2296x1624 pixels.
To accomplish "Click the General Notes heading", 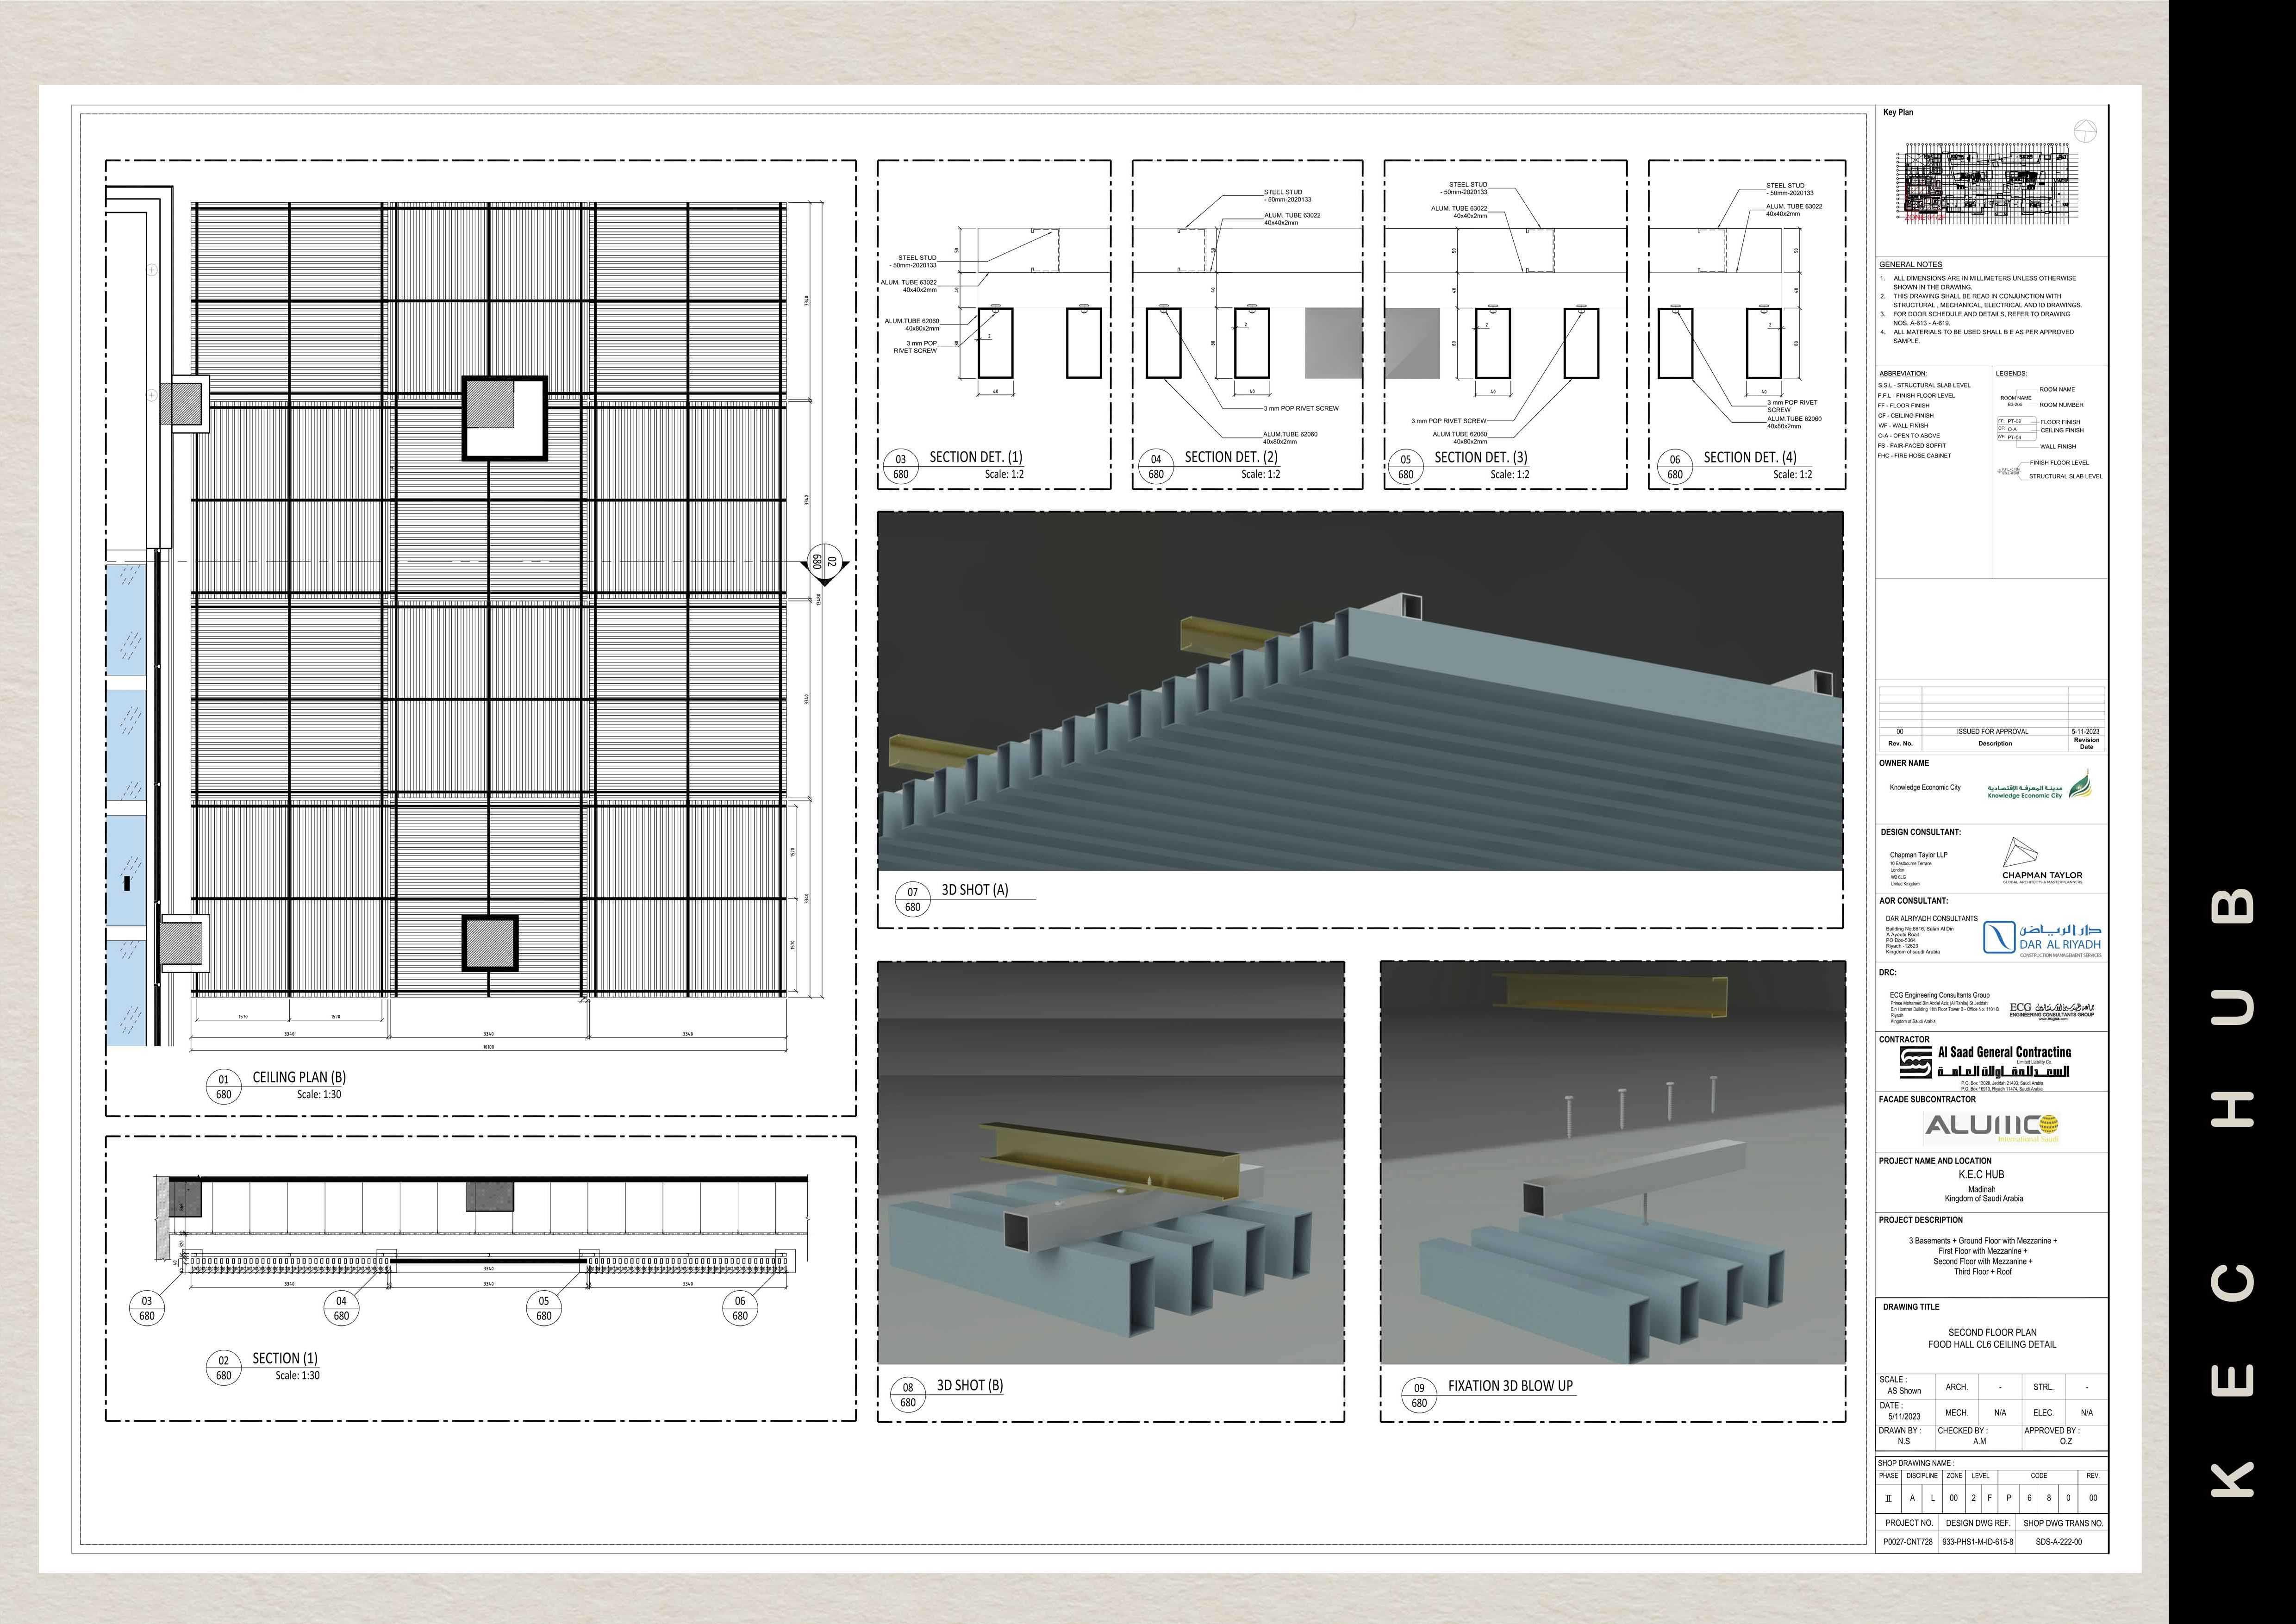I will tap(1910, 265).
